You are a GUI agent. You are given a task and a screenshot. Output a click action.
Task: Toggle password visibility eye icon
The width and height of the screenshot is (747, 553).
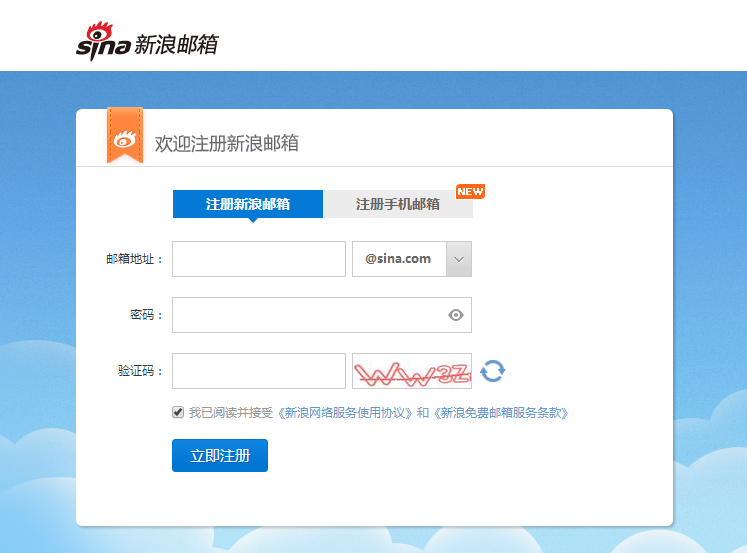click(456, 315)
